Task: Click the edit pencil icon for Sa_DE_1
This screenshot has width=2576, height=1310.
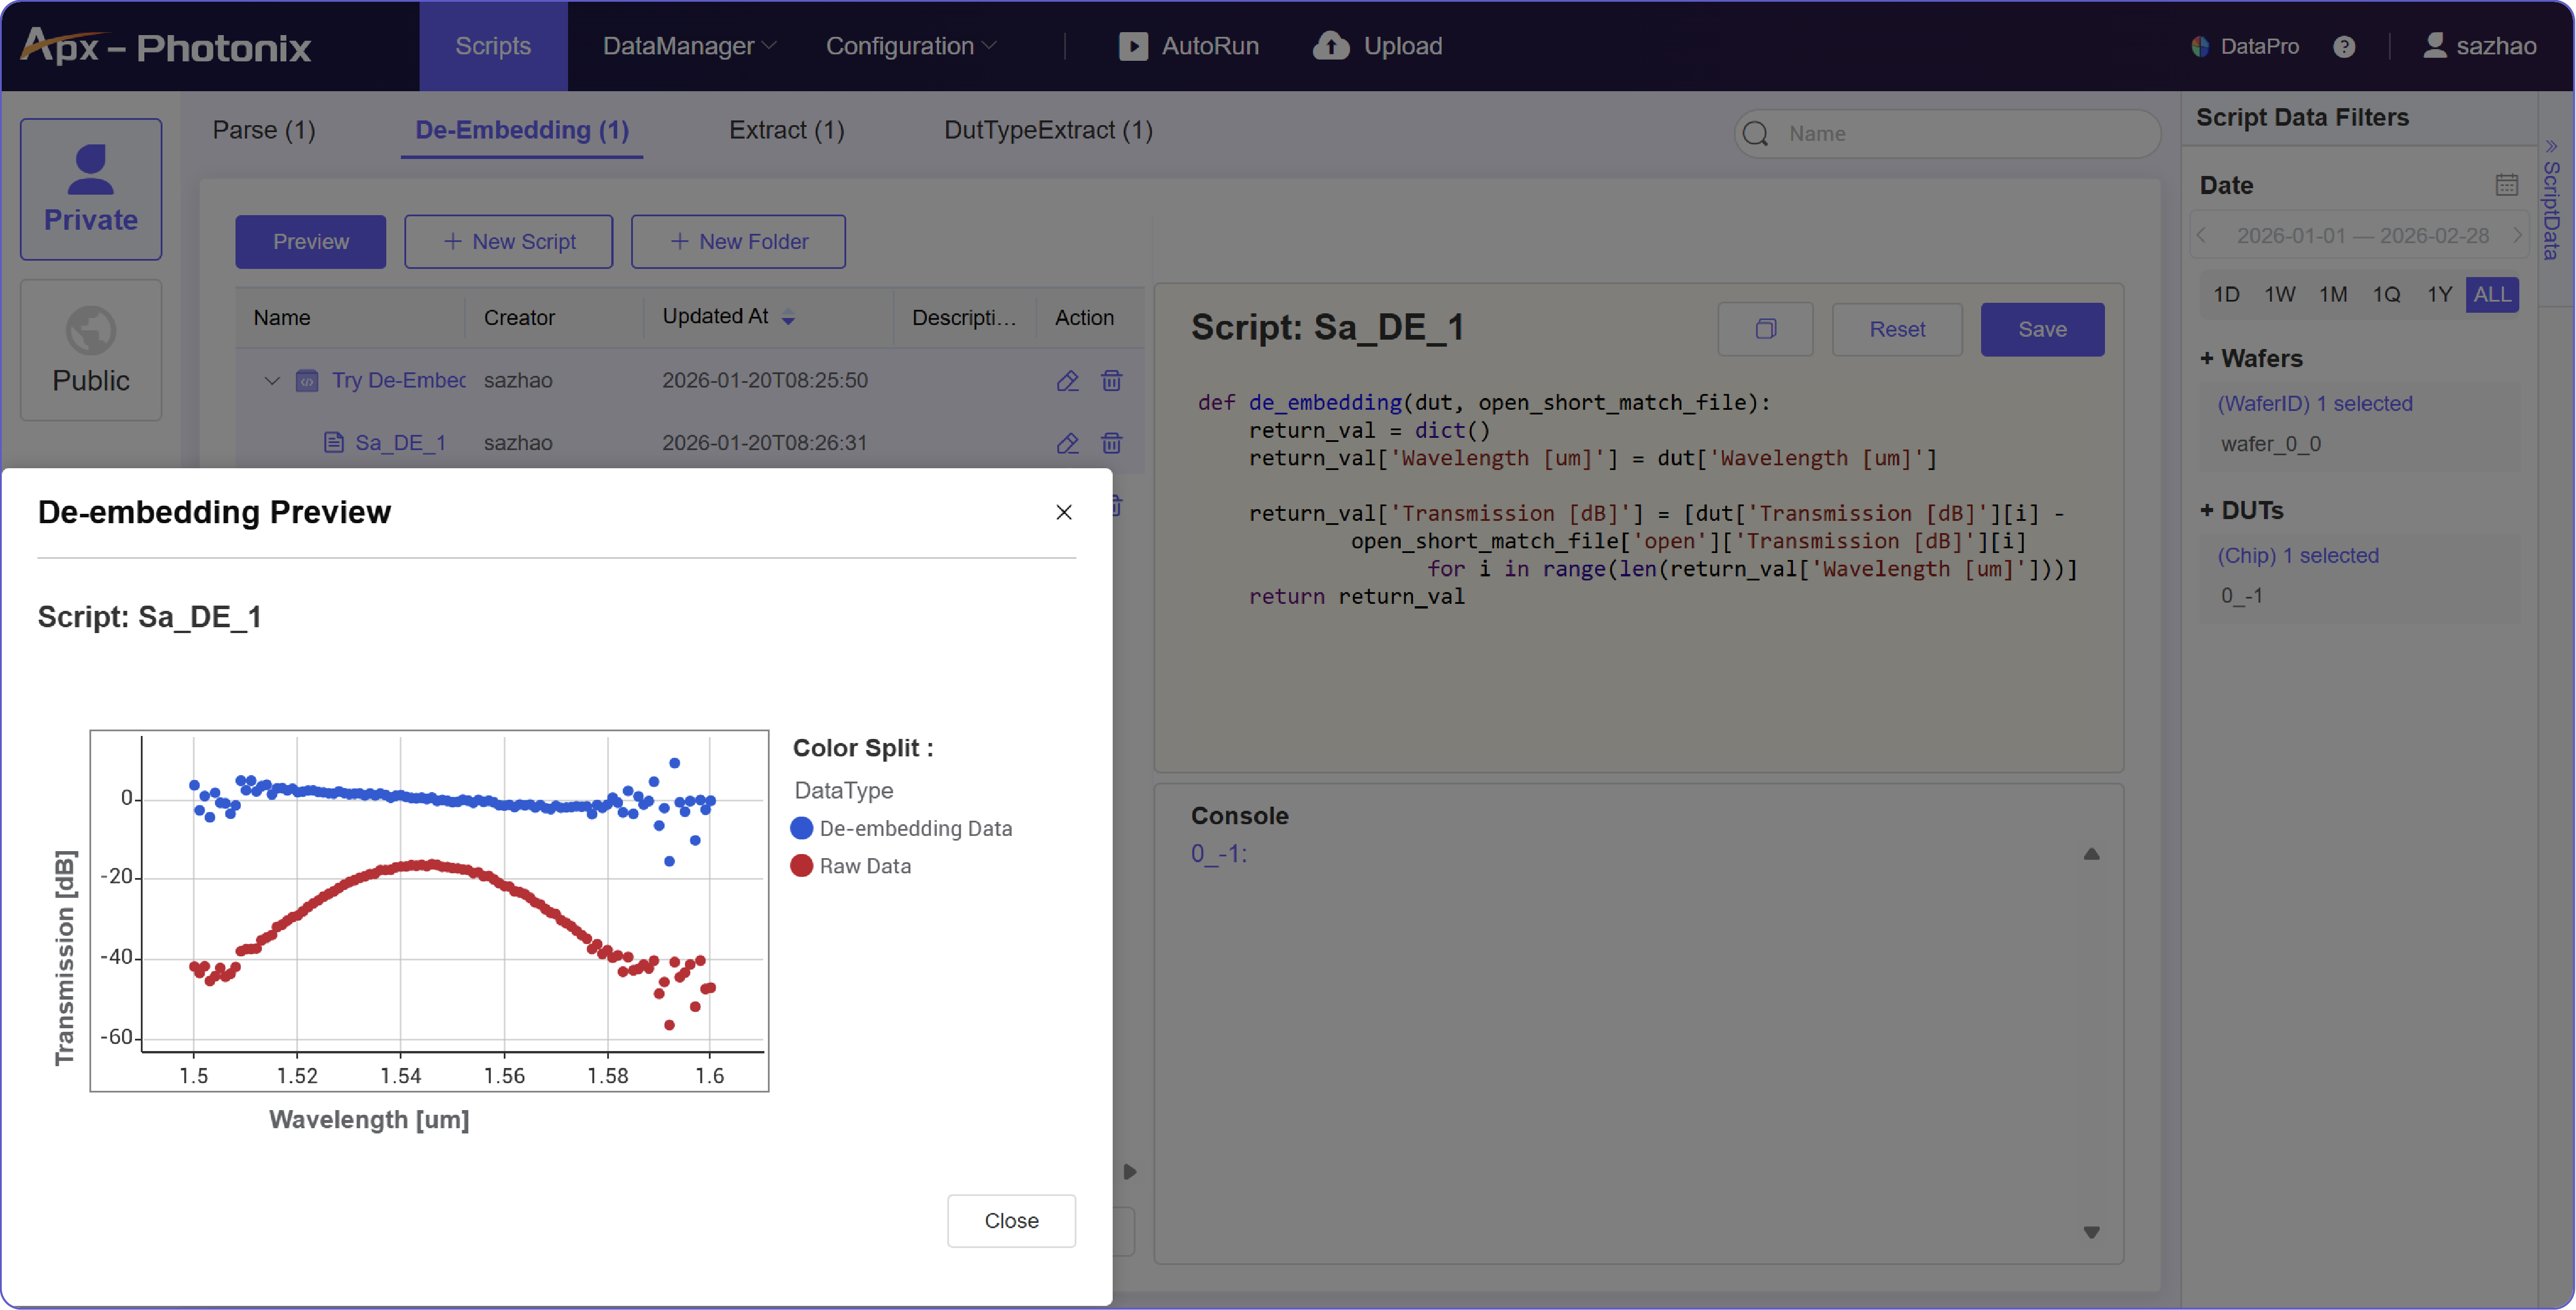Action: [1067, 443]
